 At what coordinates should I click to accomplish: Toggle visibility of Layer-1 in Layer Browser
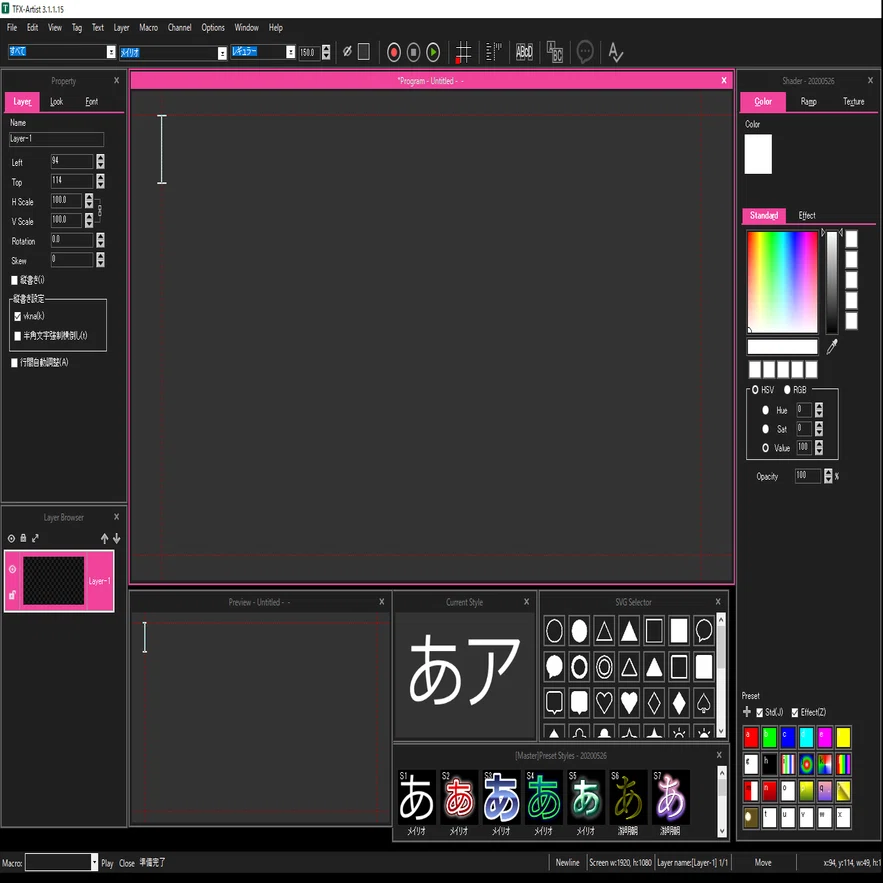coord(12,569)
